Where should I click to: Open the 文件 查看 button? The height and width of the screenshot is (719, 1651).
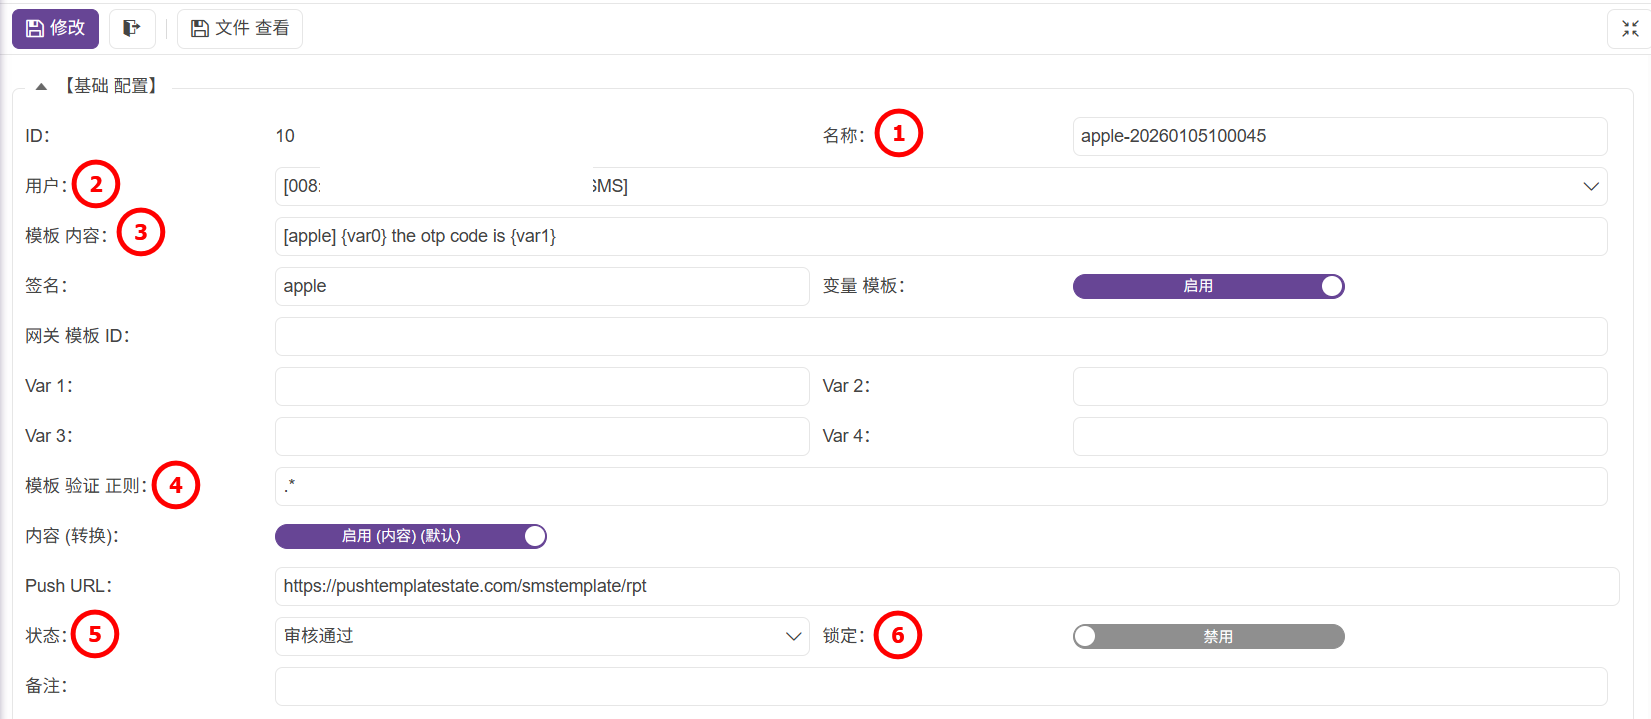(240, 28)
